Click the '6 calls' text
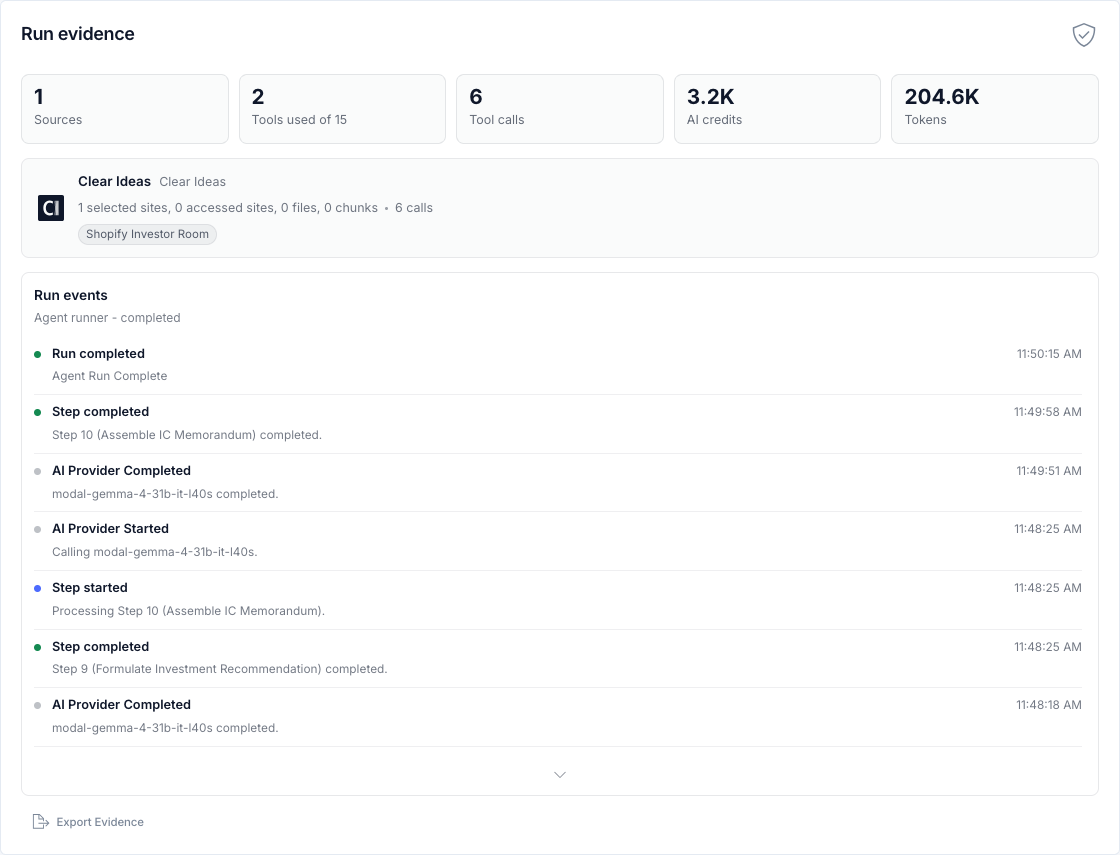 tap(414, 208)
